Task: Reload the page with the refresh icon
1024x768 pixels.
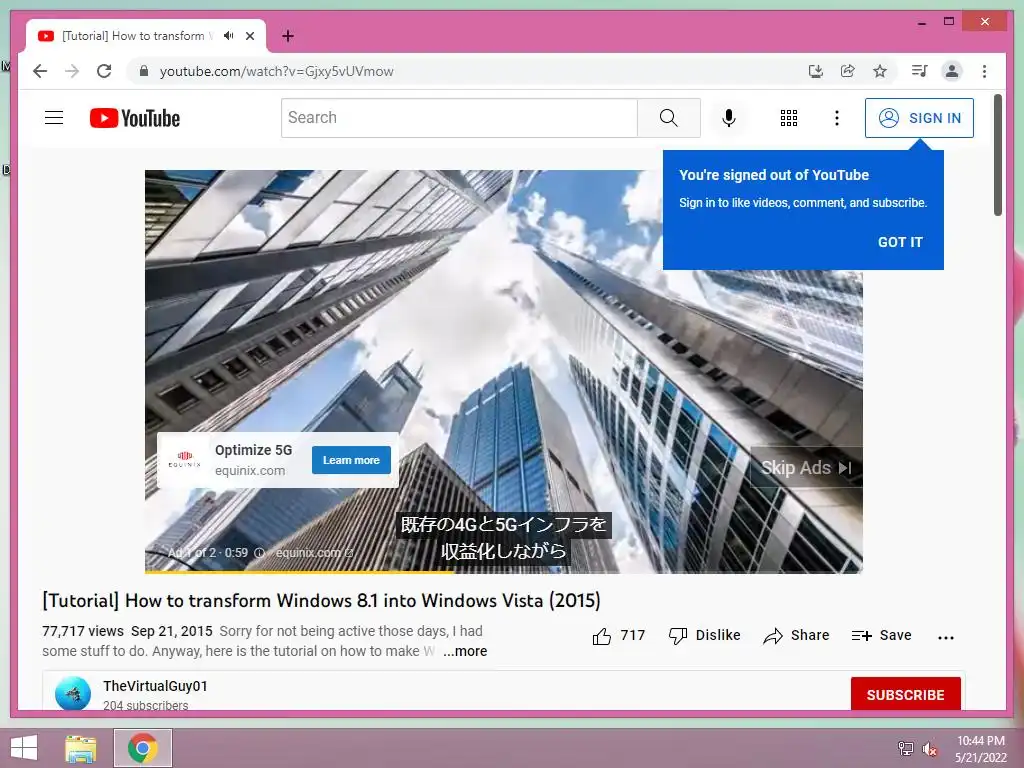Action: [x=104, y=71]
